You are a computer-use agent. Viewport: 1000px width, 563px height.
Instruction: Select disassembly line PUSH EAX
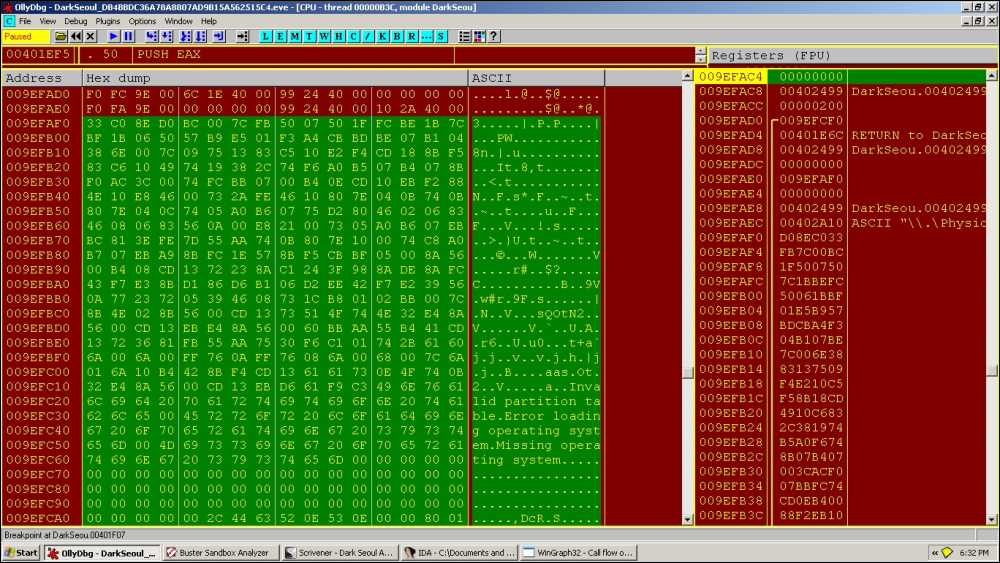tap(169, 54)
